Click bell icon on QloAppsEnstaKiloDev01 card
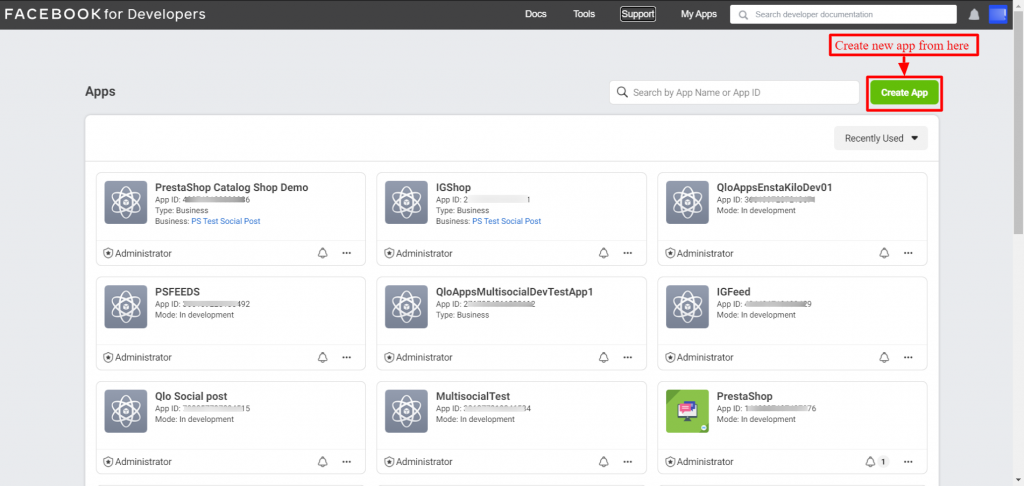 coord(884,253)
